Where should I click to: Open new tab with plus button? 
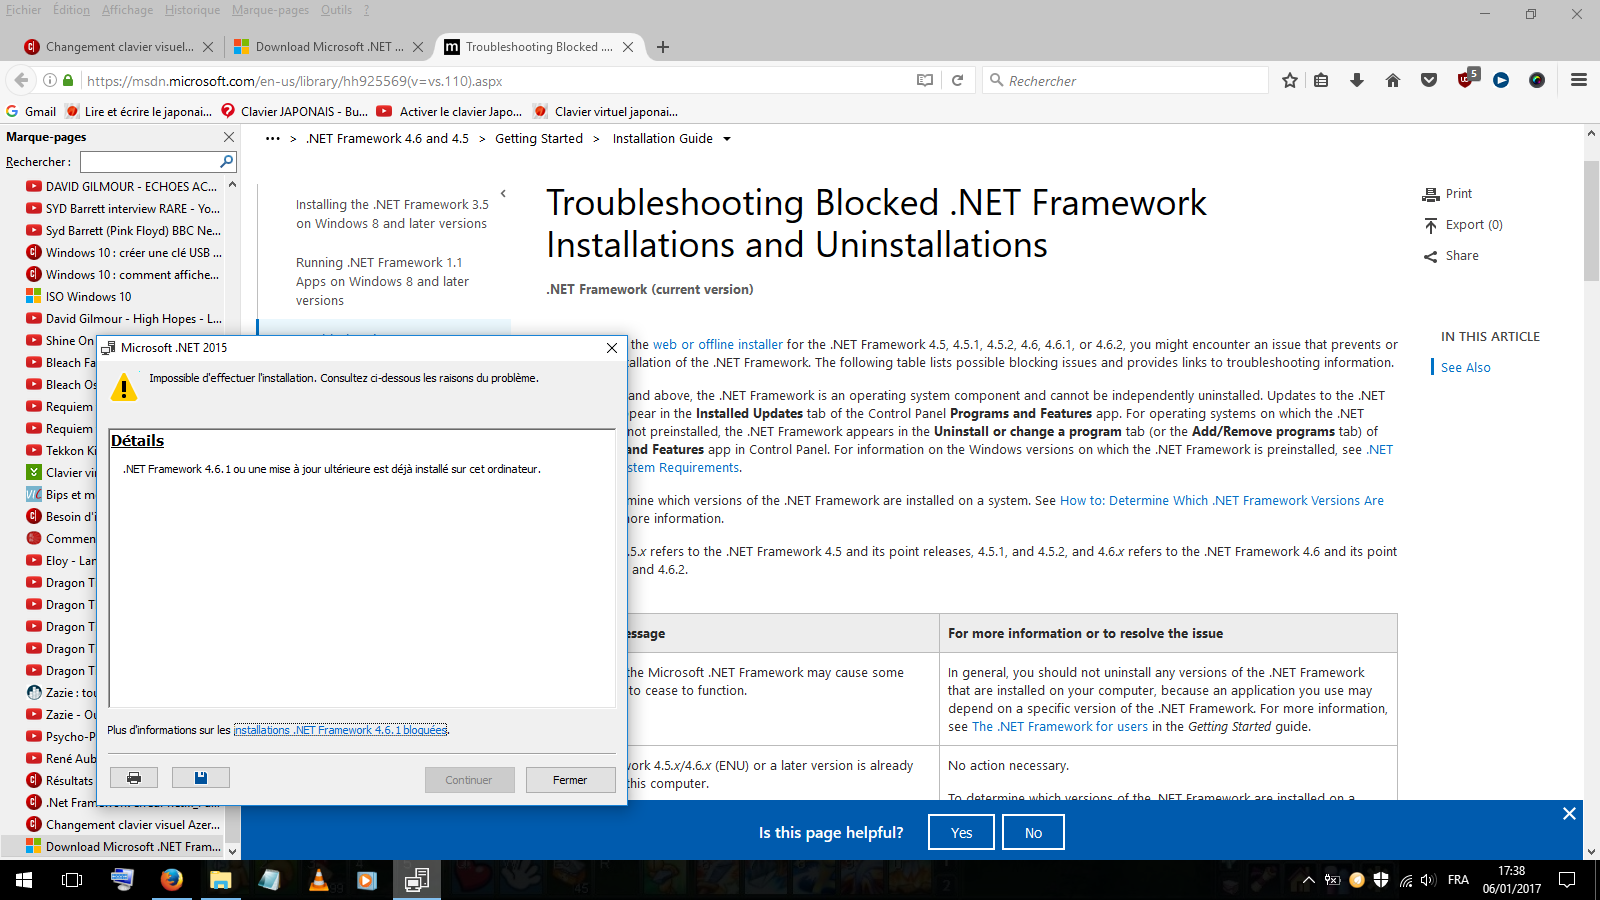pos(663,47)
